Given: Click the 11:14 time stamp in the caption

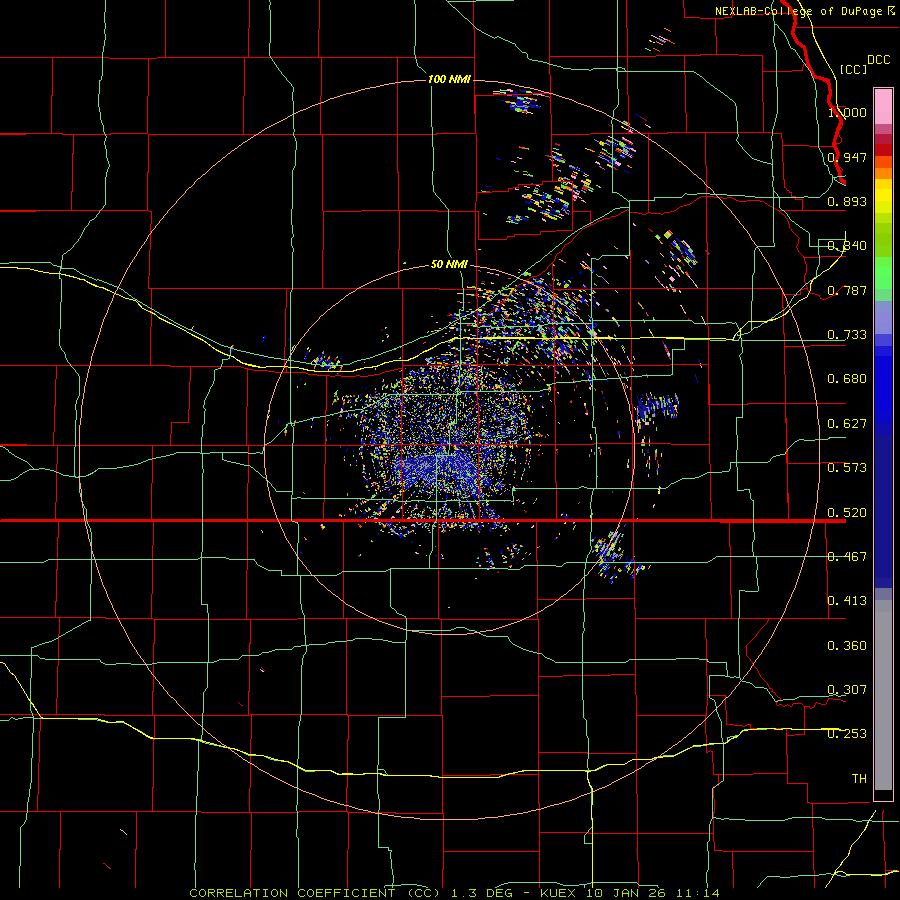Looking at the screenshot, I should click(699, 893).
